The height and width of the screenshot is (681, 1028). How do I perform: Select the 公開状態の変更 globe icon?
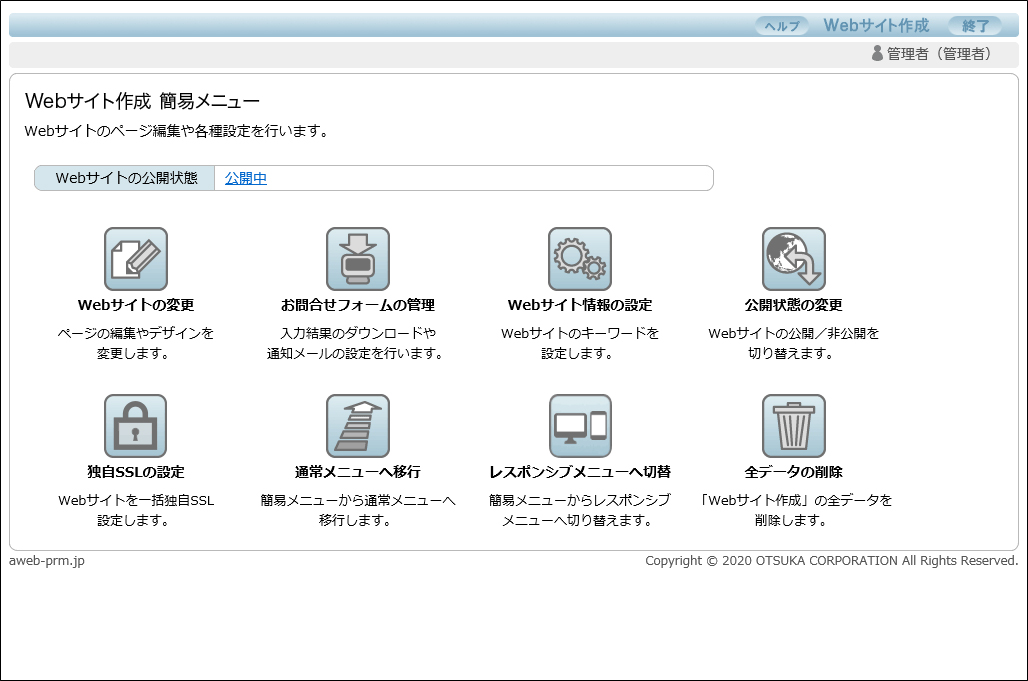[x=794, y=259]
